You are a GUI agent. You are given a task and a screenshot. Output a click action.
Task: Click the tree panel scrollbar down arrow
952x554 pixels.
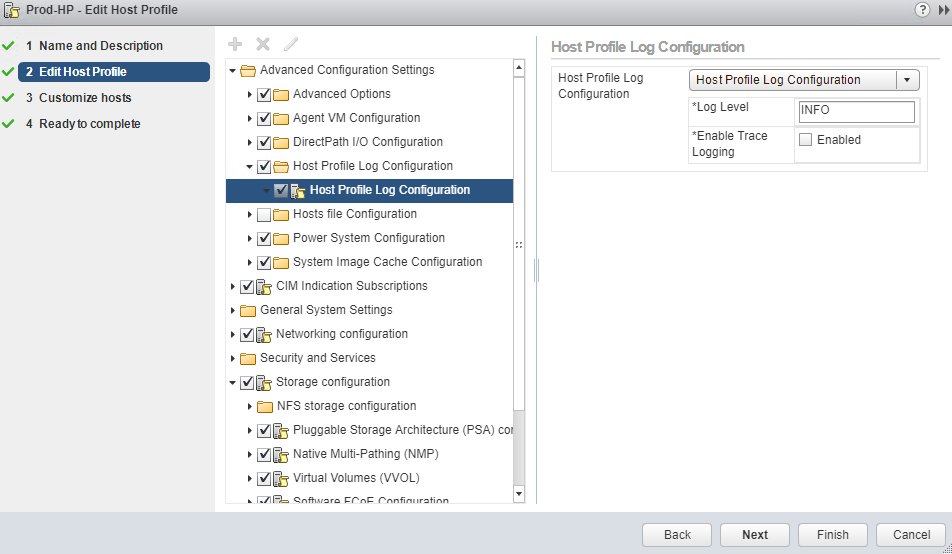coord(518,493)
